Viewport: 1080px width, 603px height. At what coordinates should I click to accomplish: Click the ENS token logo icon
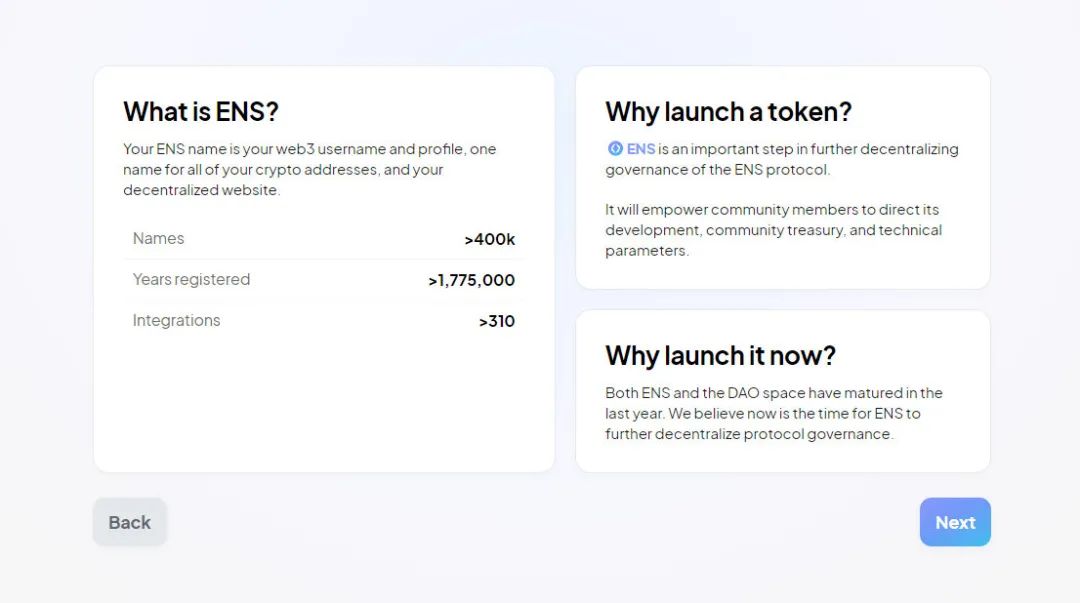[x=615, y=149]
